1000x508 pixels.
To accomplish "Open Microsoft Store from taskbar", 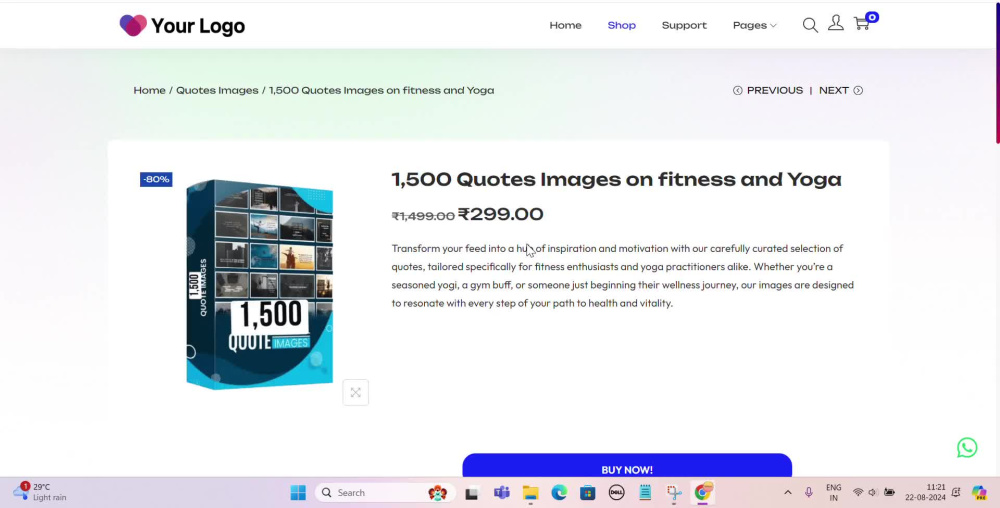I will (x=587, y=493).
